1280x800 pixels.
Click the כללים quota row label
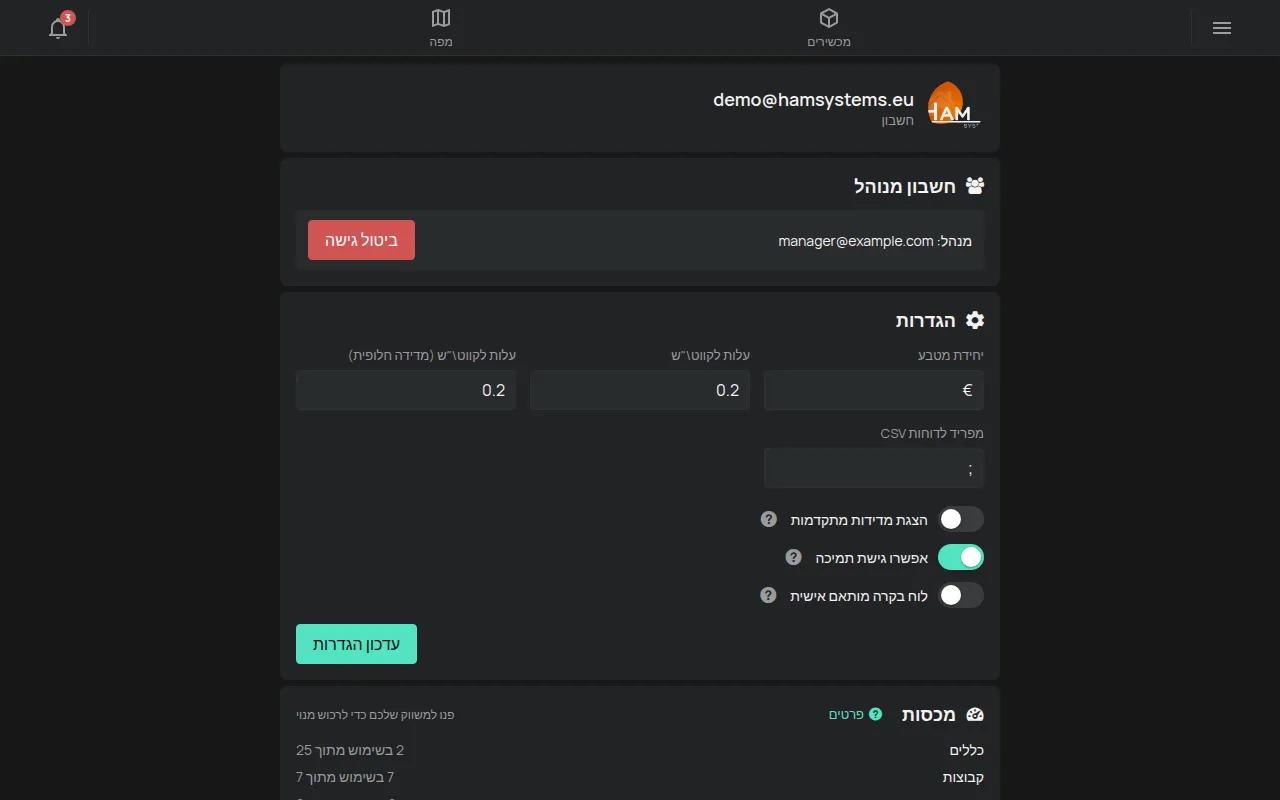coord(967,750)
